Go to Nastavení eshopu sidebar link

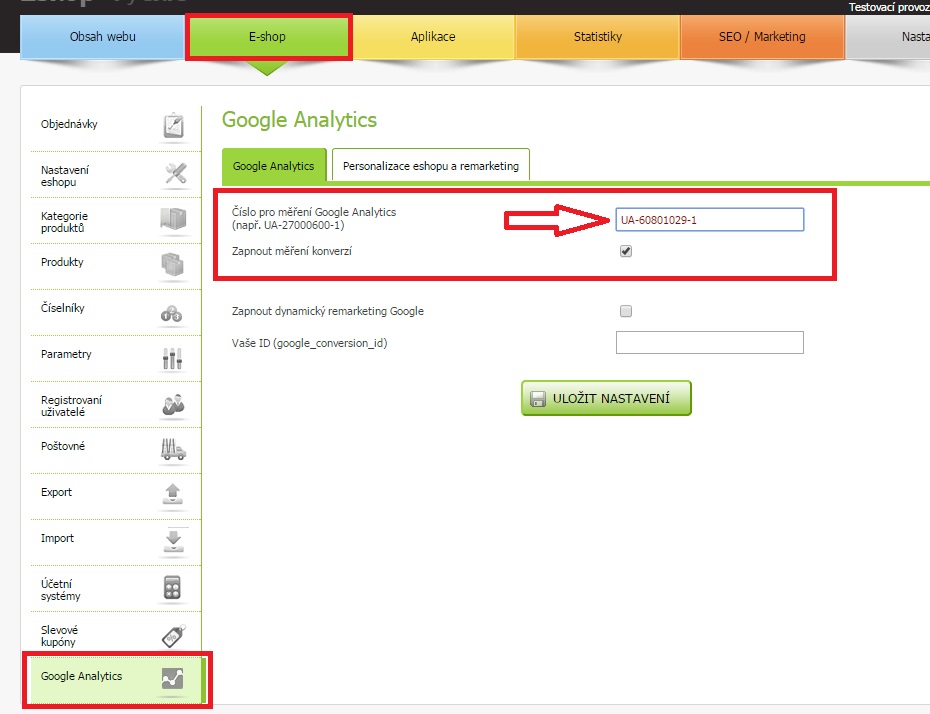pos(65,176)
